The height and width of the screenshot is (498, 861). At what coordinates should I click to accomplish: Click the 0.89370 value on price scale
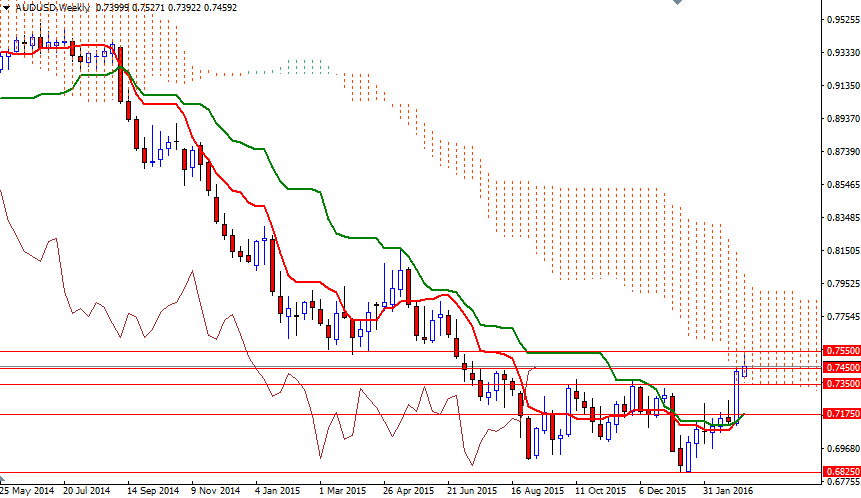(x=841, y=119)
